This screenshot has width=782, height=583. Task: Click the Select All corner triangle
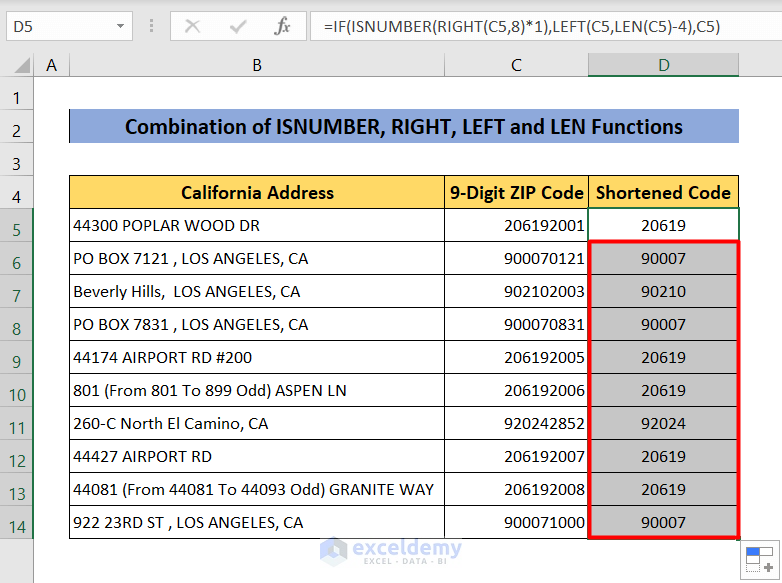point(18,66)
